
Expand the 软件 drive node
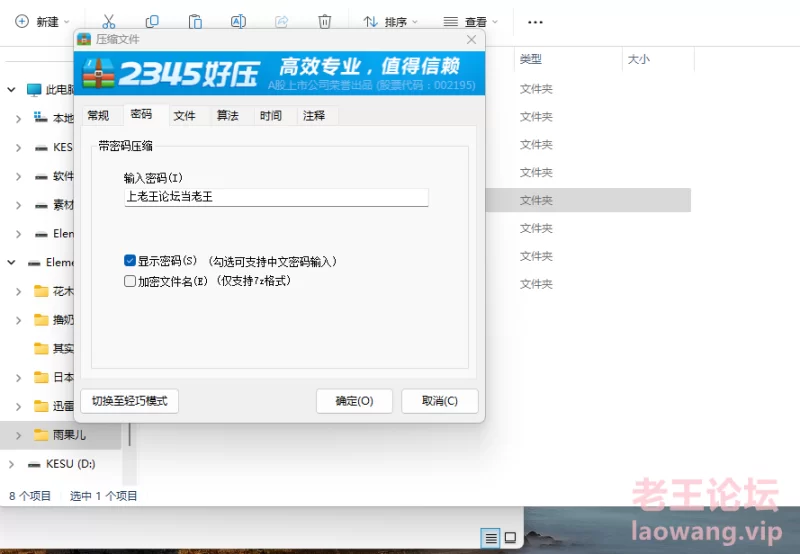coord(18,177)
